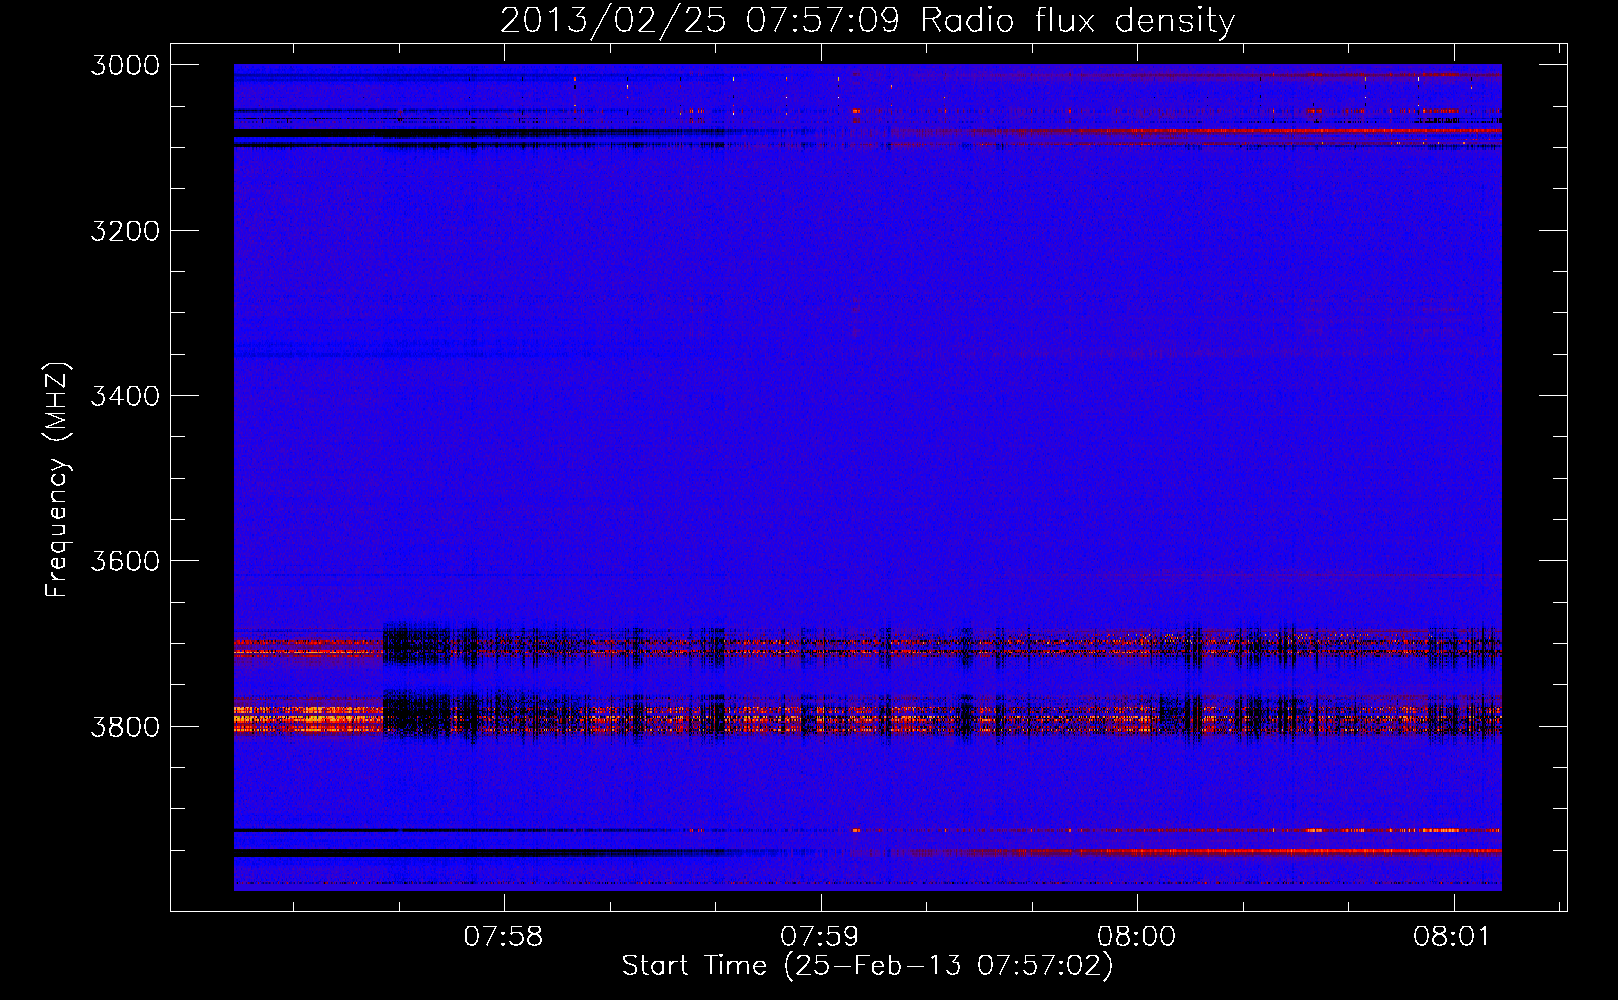Select the 'Frequency (MHZ)' y-axis label
1618x1000 pixels.
point(58,480)
